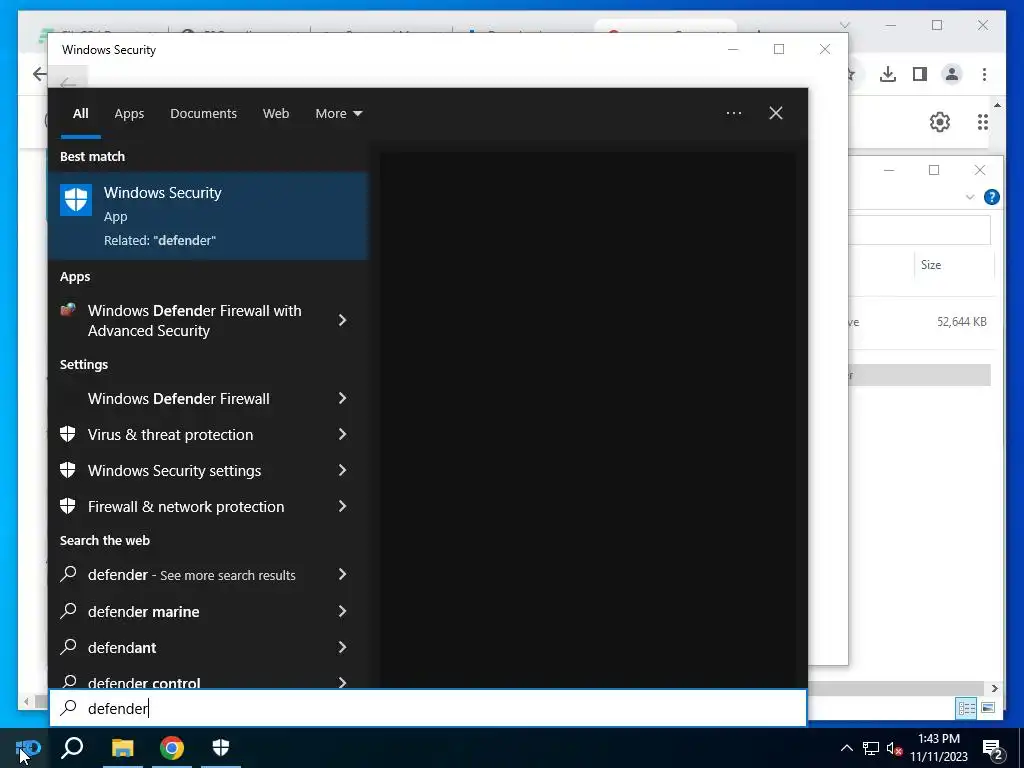The image size is (1024, 768).
Task: Toggle the Chrome side panel icon
Action: (x=920, y=74)
